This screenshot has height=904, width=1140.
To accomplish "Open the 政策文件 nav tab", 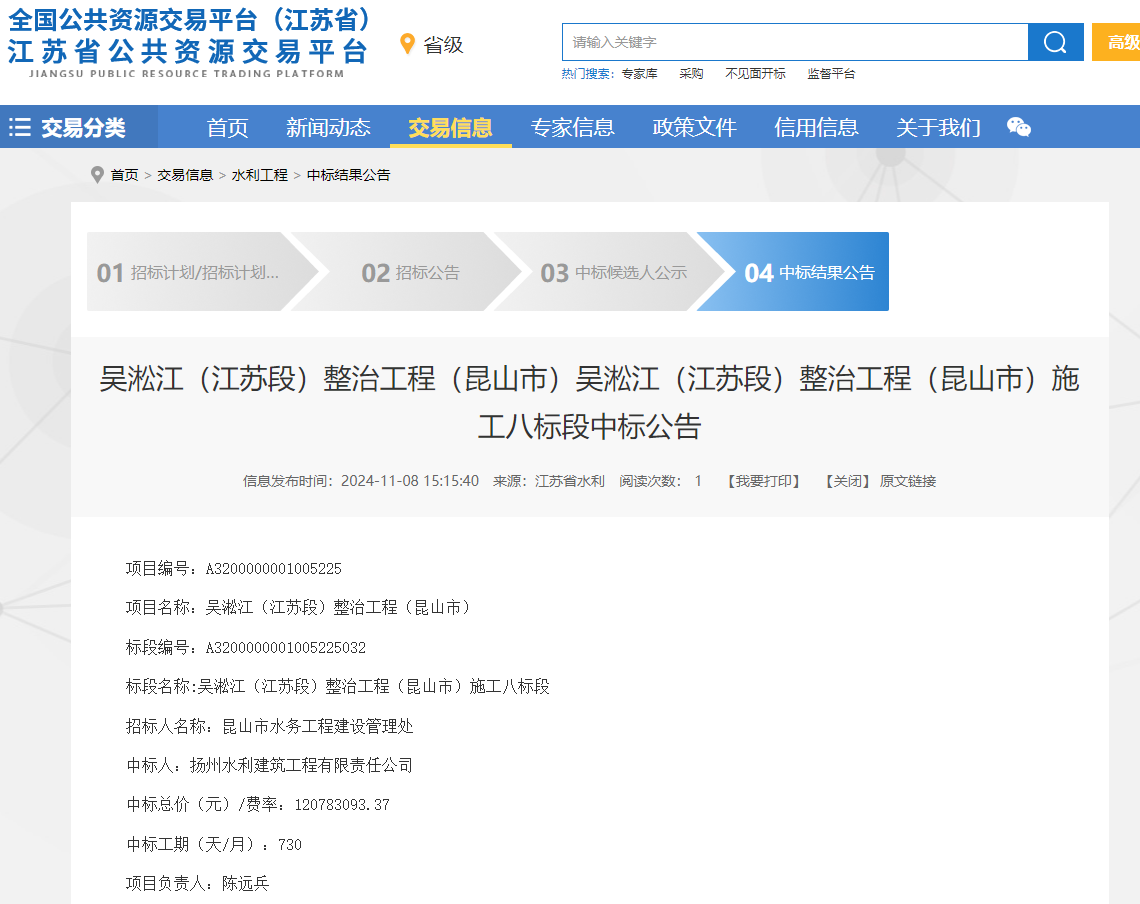I will pos(694,127).
